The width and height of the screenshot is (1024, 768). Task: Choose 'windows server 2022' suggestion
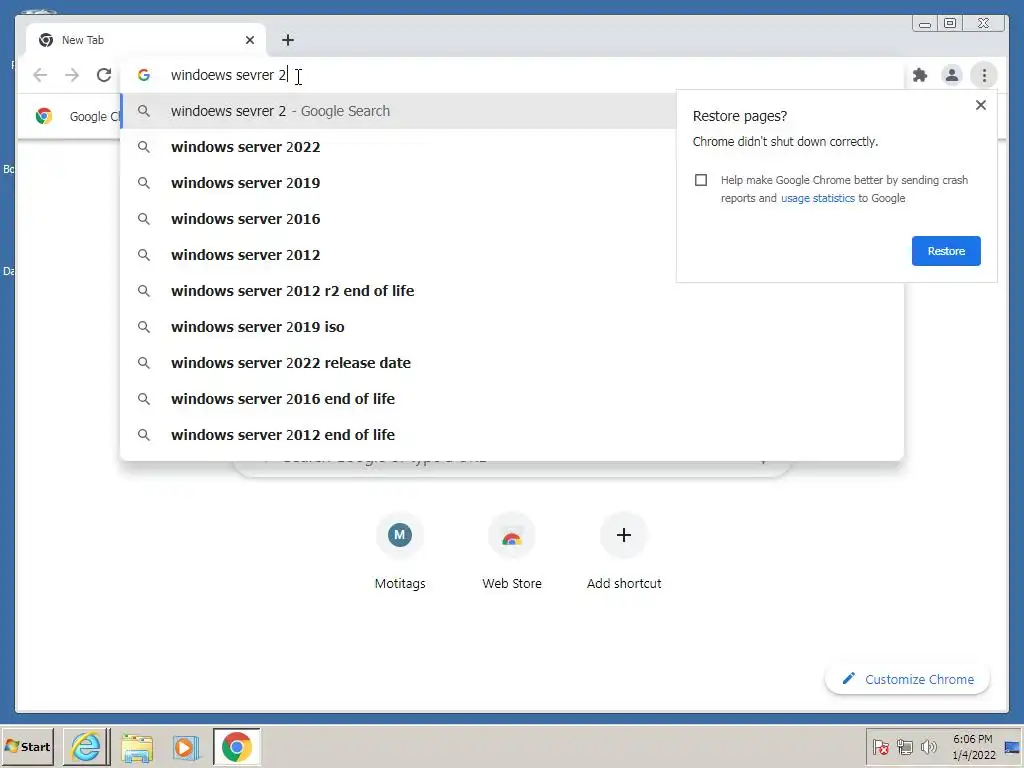click(x=398, y=147)
